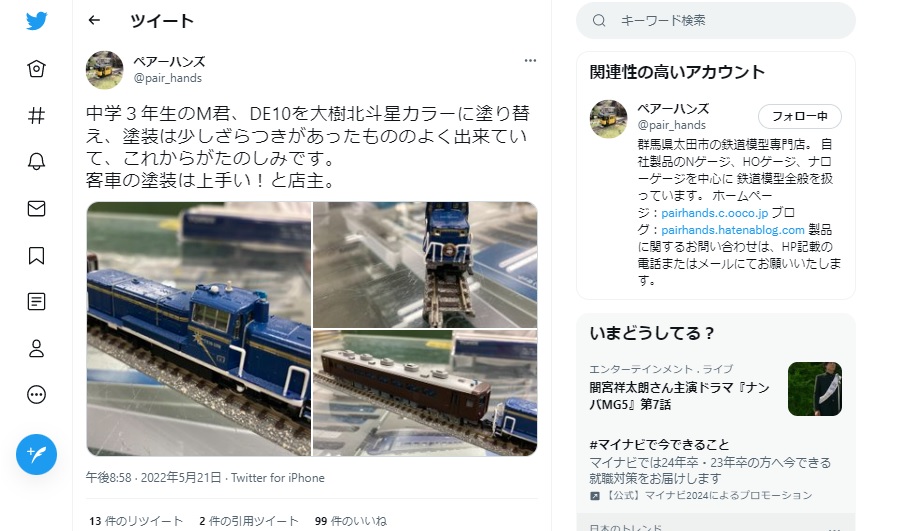907x531 pixels.
Task: Toggle the フォロー中 following button
Action: pyautogui.click(x=799, y=116)
